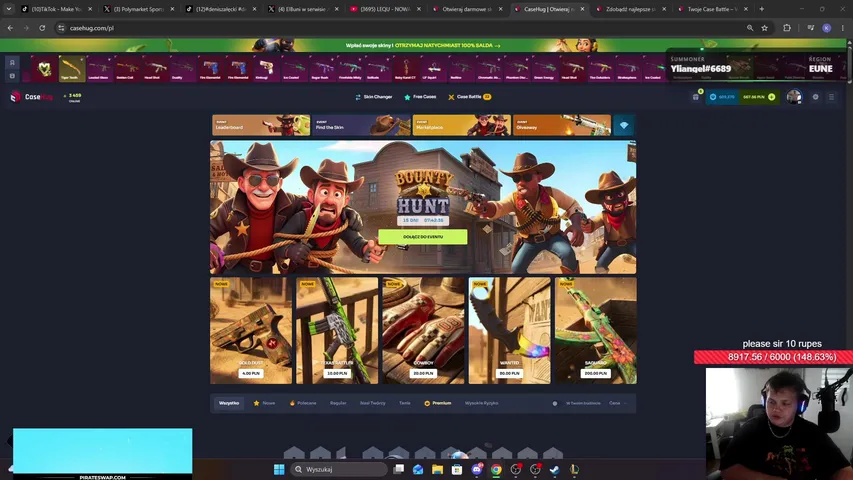Viewport: 853px width, 480px height.
Task: Select the Tanie filter tab
Action: coord(405,403)
